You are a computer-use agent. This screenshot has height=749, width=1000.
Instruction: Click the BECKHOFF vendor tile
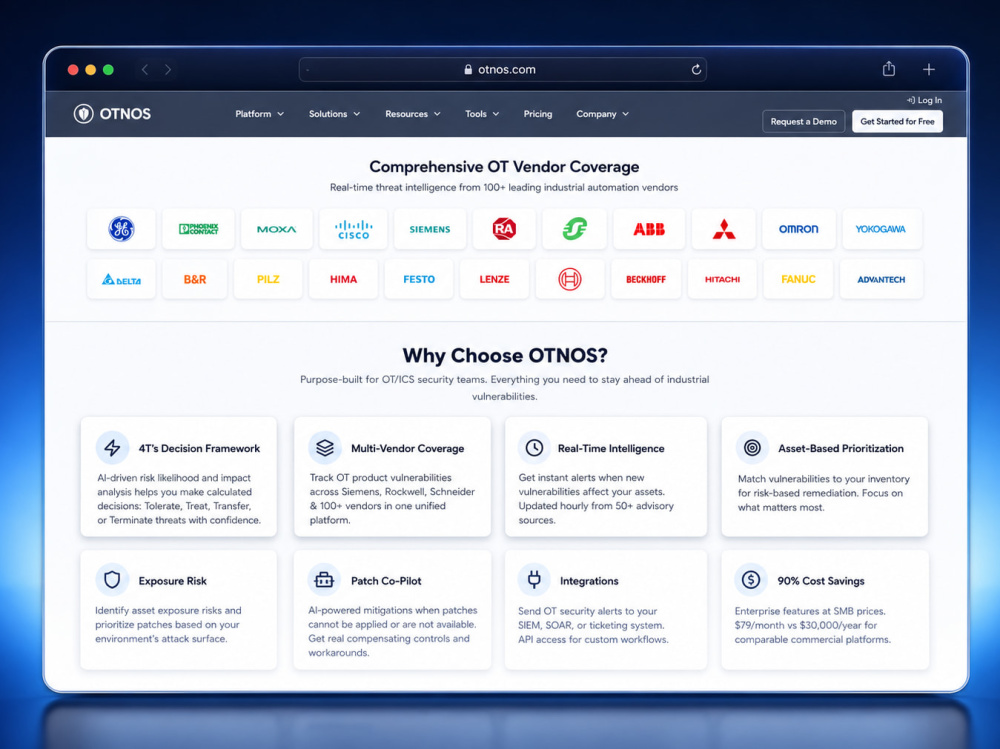(645, 279)
